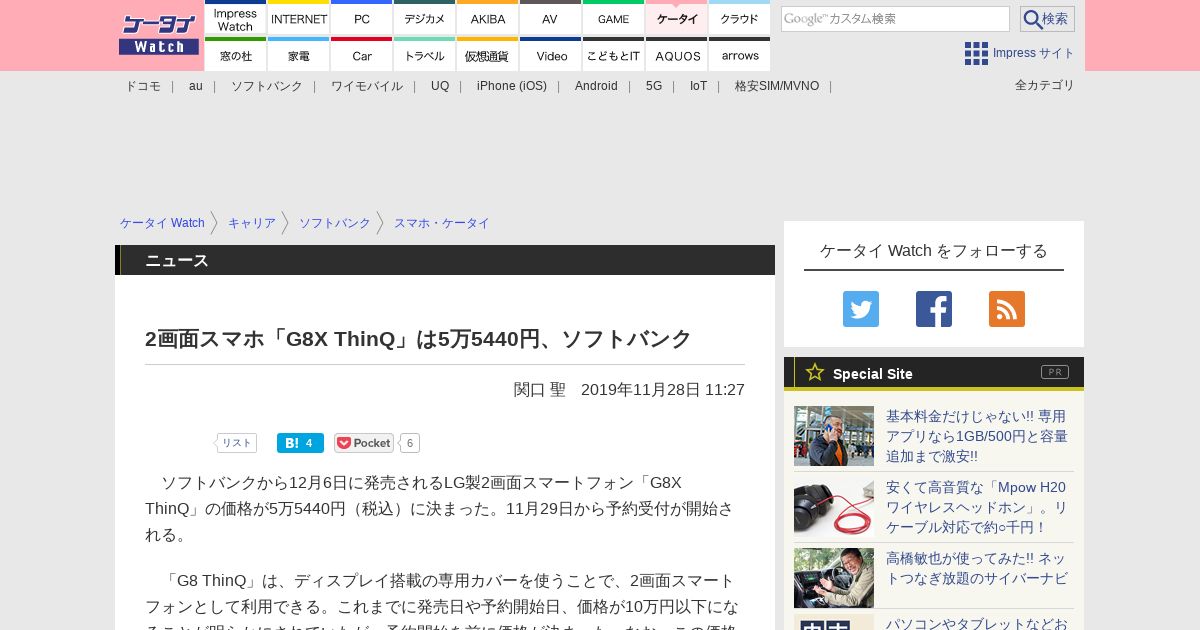Image resolution: width=1200 pixels, height=630 pixels.
Task: Click ケータイ Watch breadcrumb link
Action: tap(162, 223)
